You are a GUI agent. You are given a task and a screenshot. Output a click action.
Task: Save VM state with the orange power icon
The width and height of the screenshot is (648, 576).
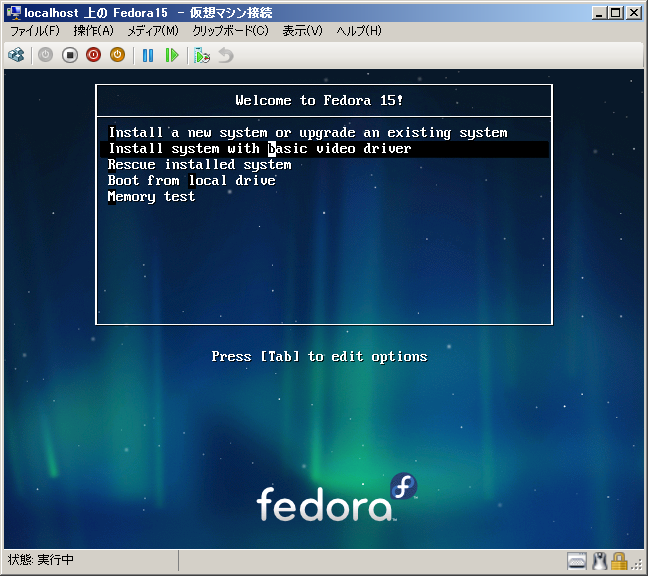(x=117, y=55)
